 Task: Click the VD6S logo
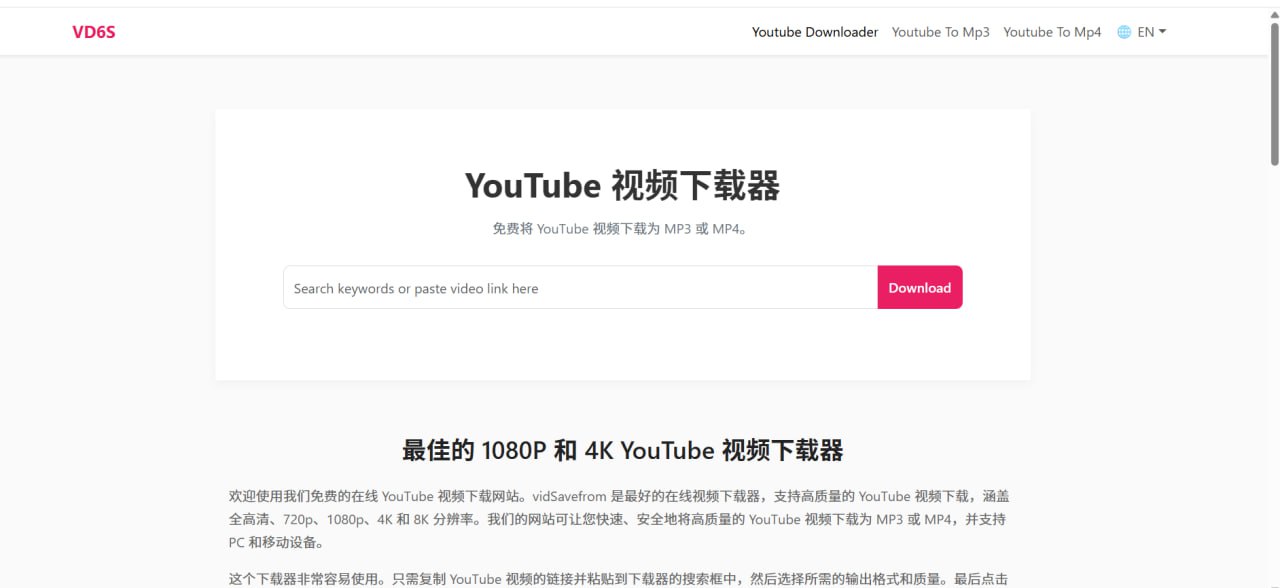(93, 31)
